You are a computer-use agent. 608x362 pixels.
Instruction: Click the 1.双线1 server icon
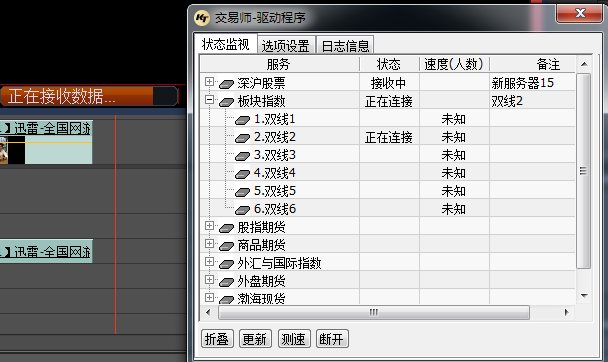pyautogui.click(x=242, y=120)
